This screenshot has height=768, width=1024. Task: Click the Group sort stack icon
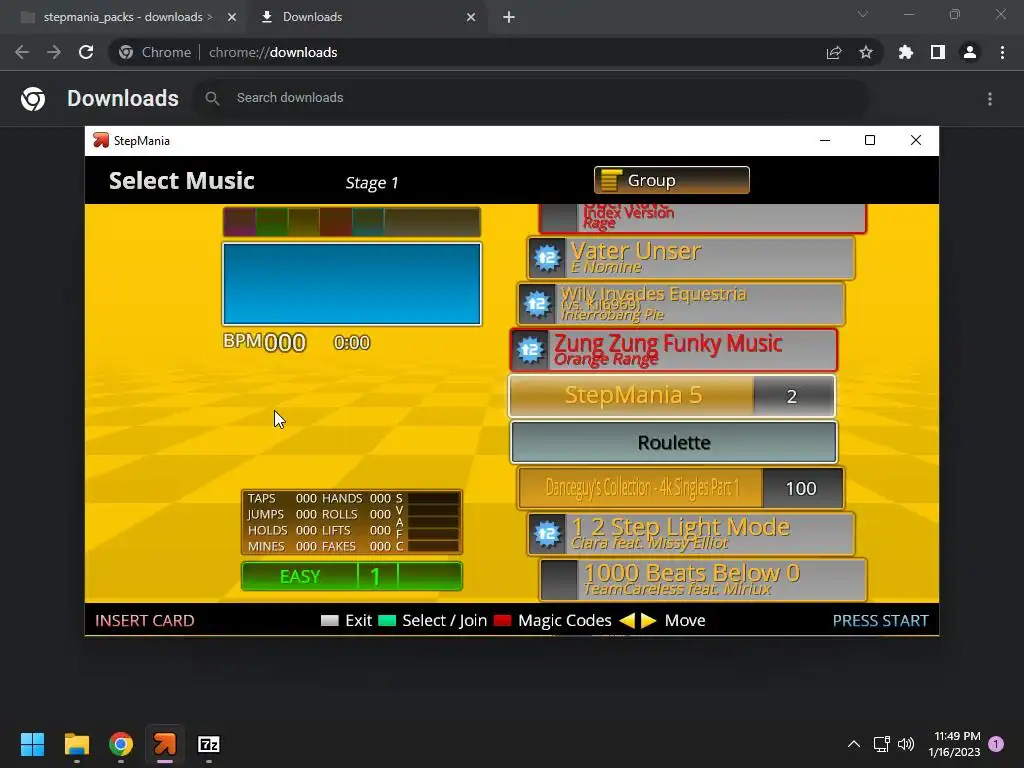click(x=611, y=180)
